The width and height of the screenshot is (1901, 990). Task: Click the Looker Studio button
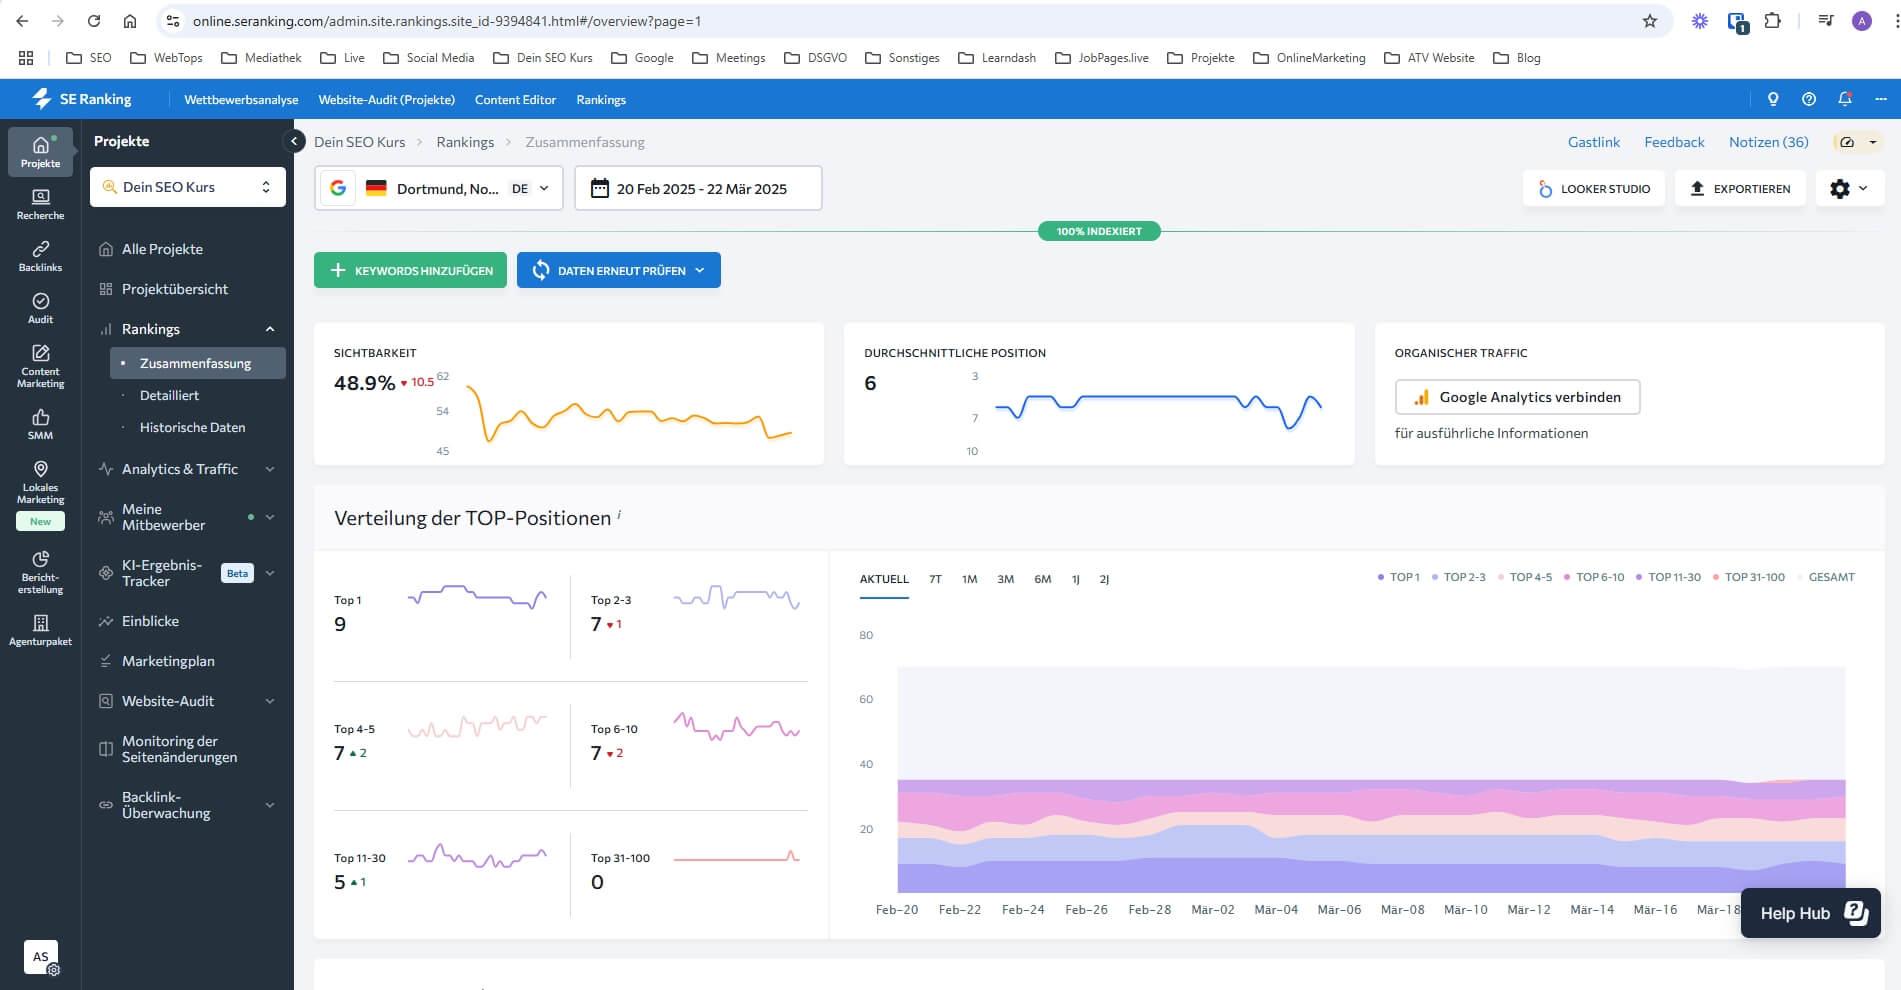point(1594,188)
